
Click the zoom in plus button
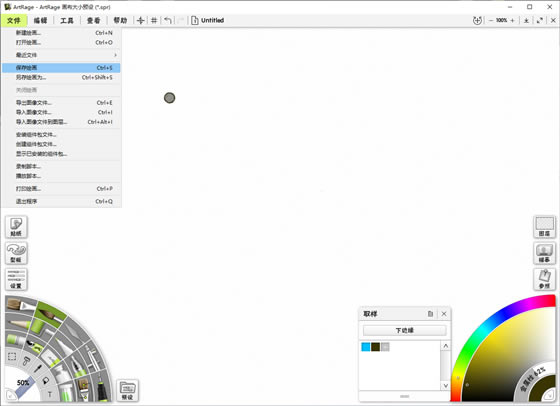point(512,20)
